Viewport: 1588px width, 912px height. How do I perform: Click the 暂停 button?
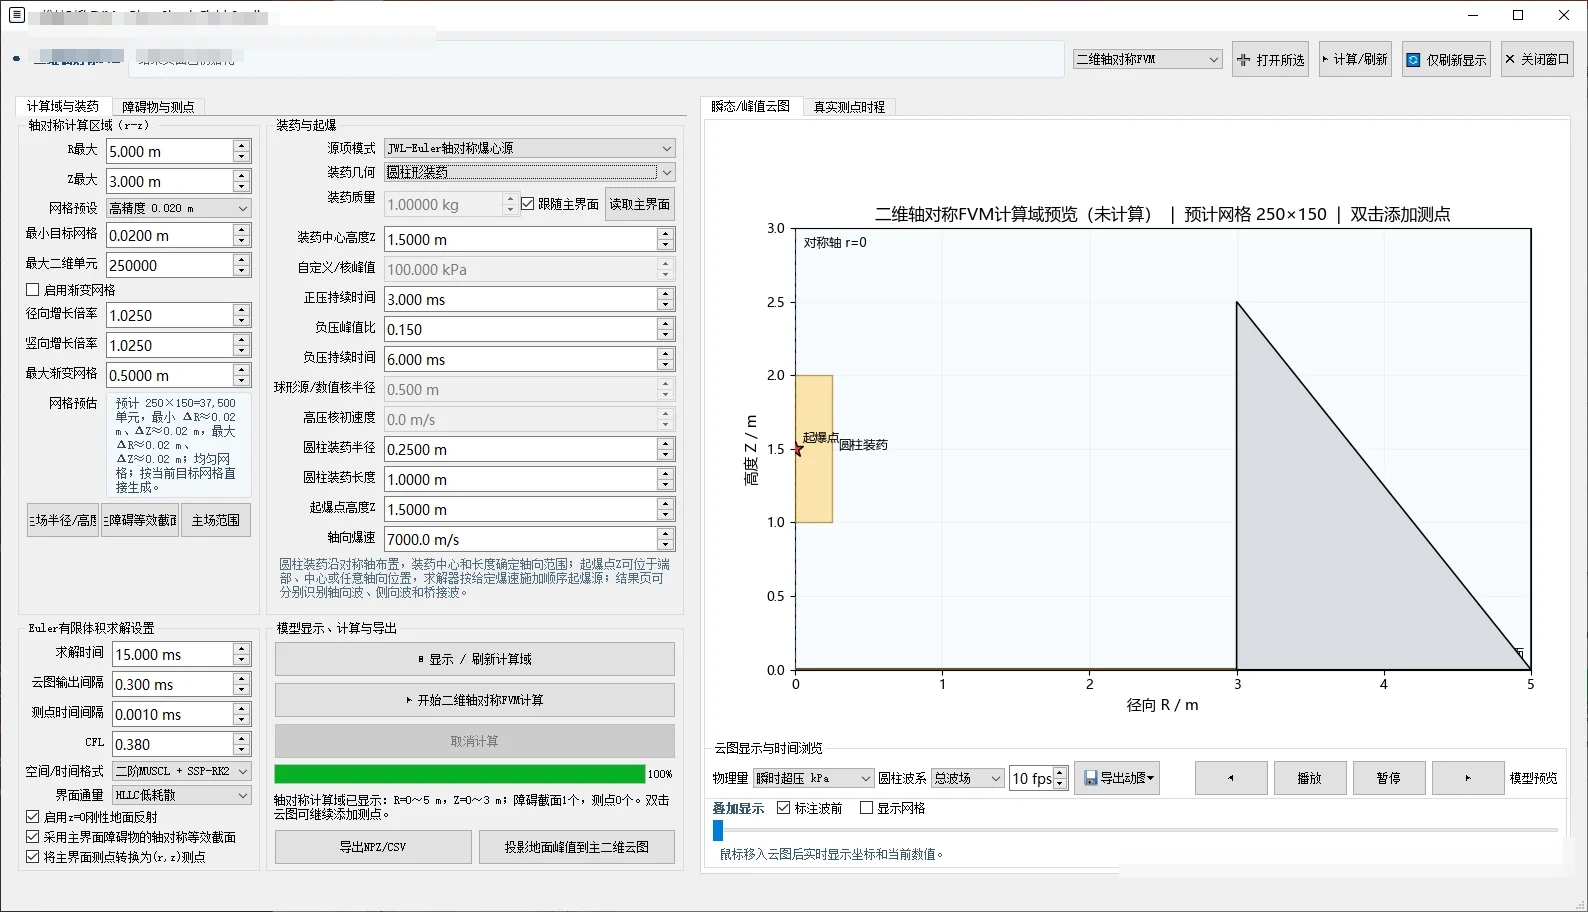(1389, 778)
